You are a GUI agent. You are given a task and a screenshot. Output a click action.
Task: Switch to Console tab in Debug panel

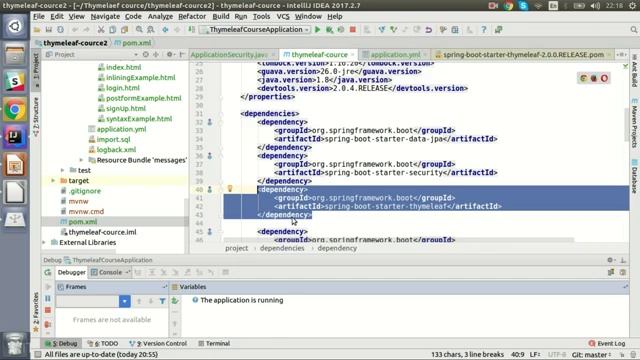point(110,272)
